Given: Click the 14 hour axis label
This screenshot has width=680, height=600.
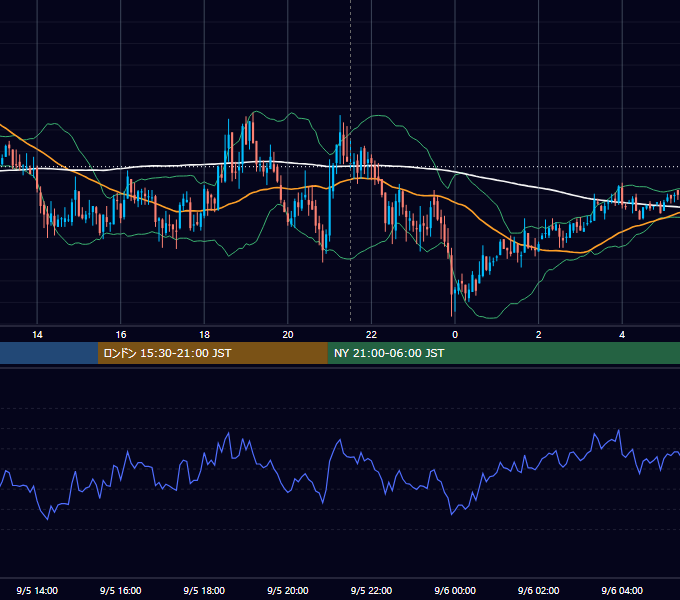Looking at the screenshot, I should click(x=37, y=335).
